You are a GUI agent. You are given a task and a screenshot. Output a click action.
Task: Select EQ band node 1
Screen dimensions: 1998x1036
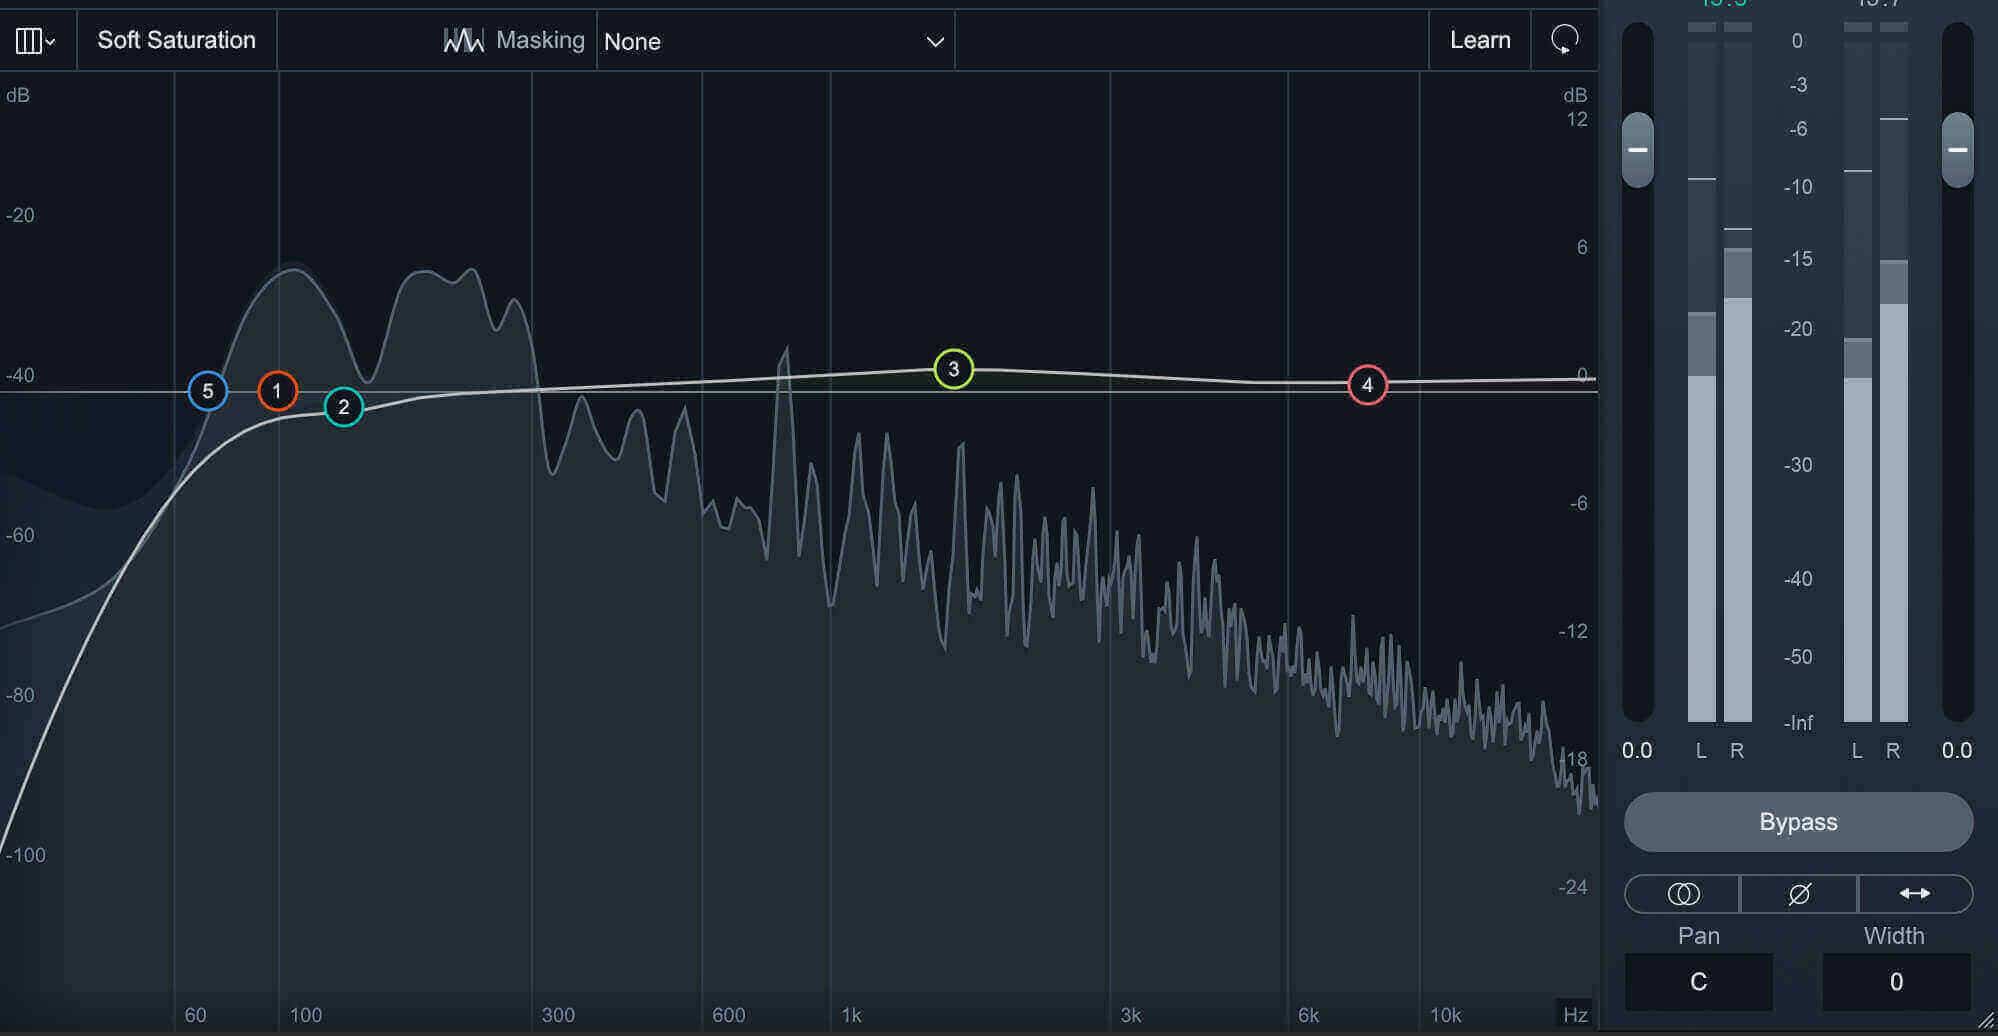277,391
